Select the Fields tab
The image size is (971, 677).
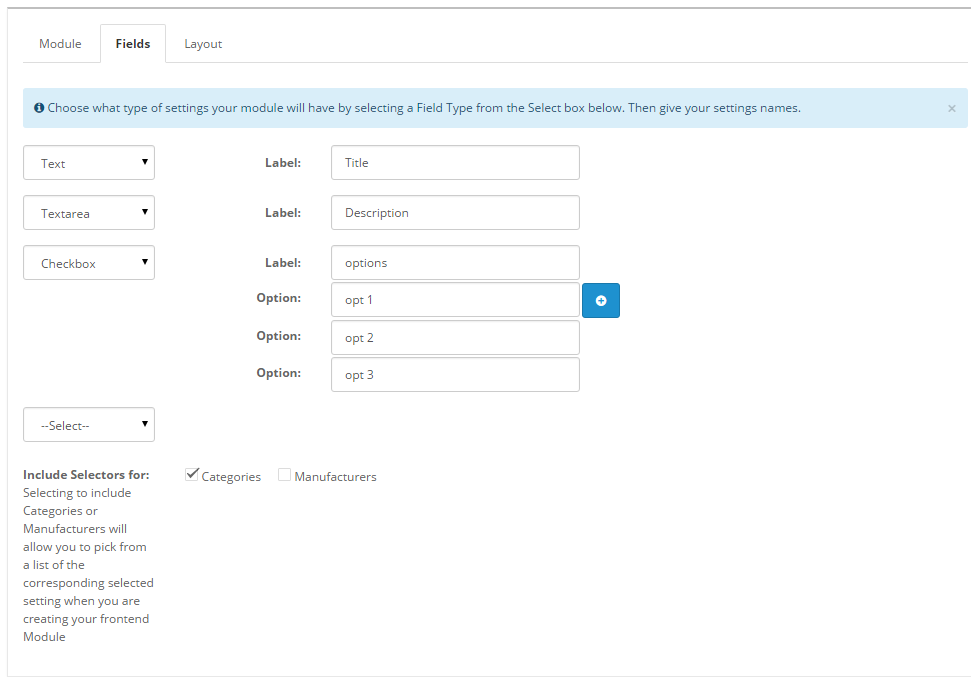pyautogui.click(x=133, y=44)
